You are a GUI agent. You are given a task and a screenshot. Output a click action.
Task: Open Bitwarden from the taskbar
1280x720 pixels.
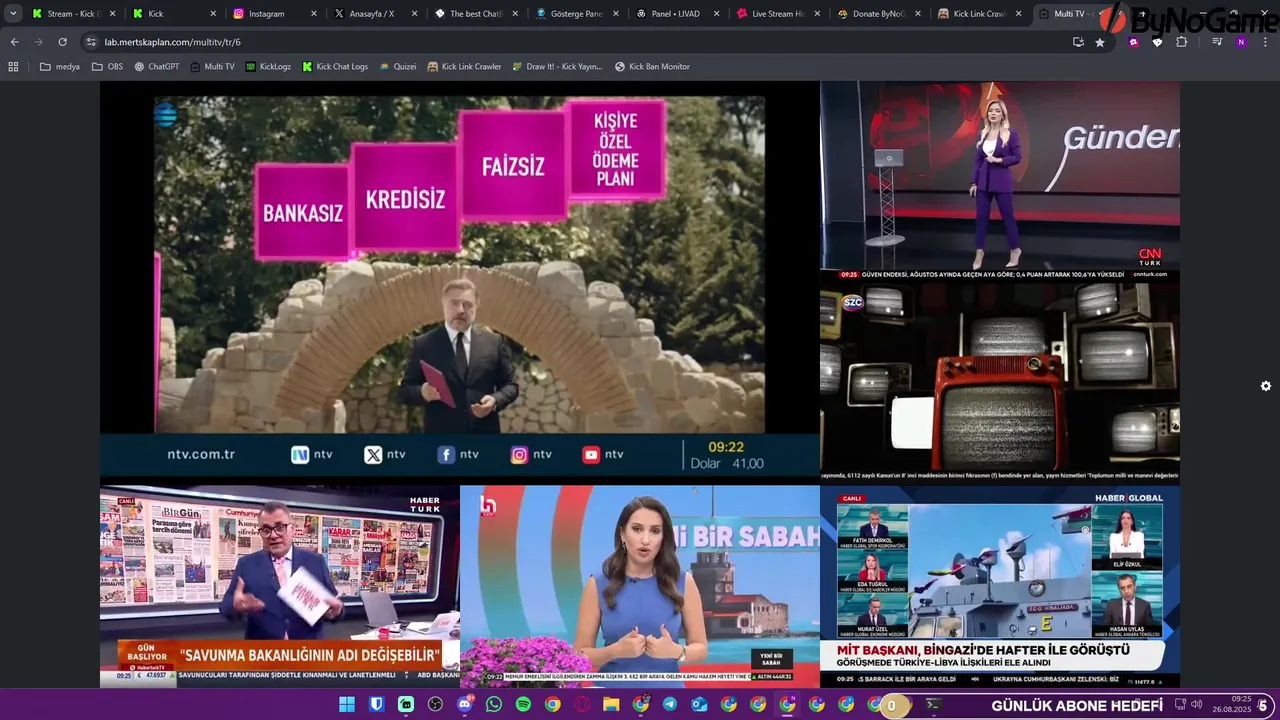click(x=376, y=705)
